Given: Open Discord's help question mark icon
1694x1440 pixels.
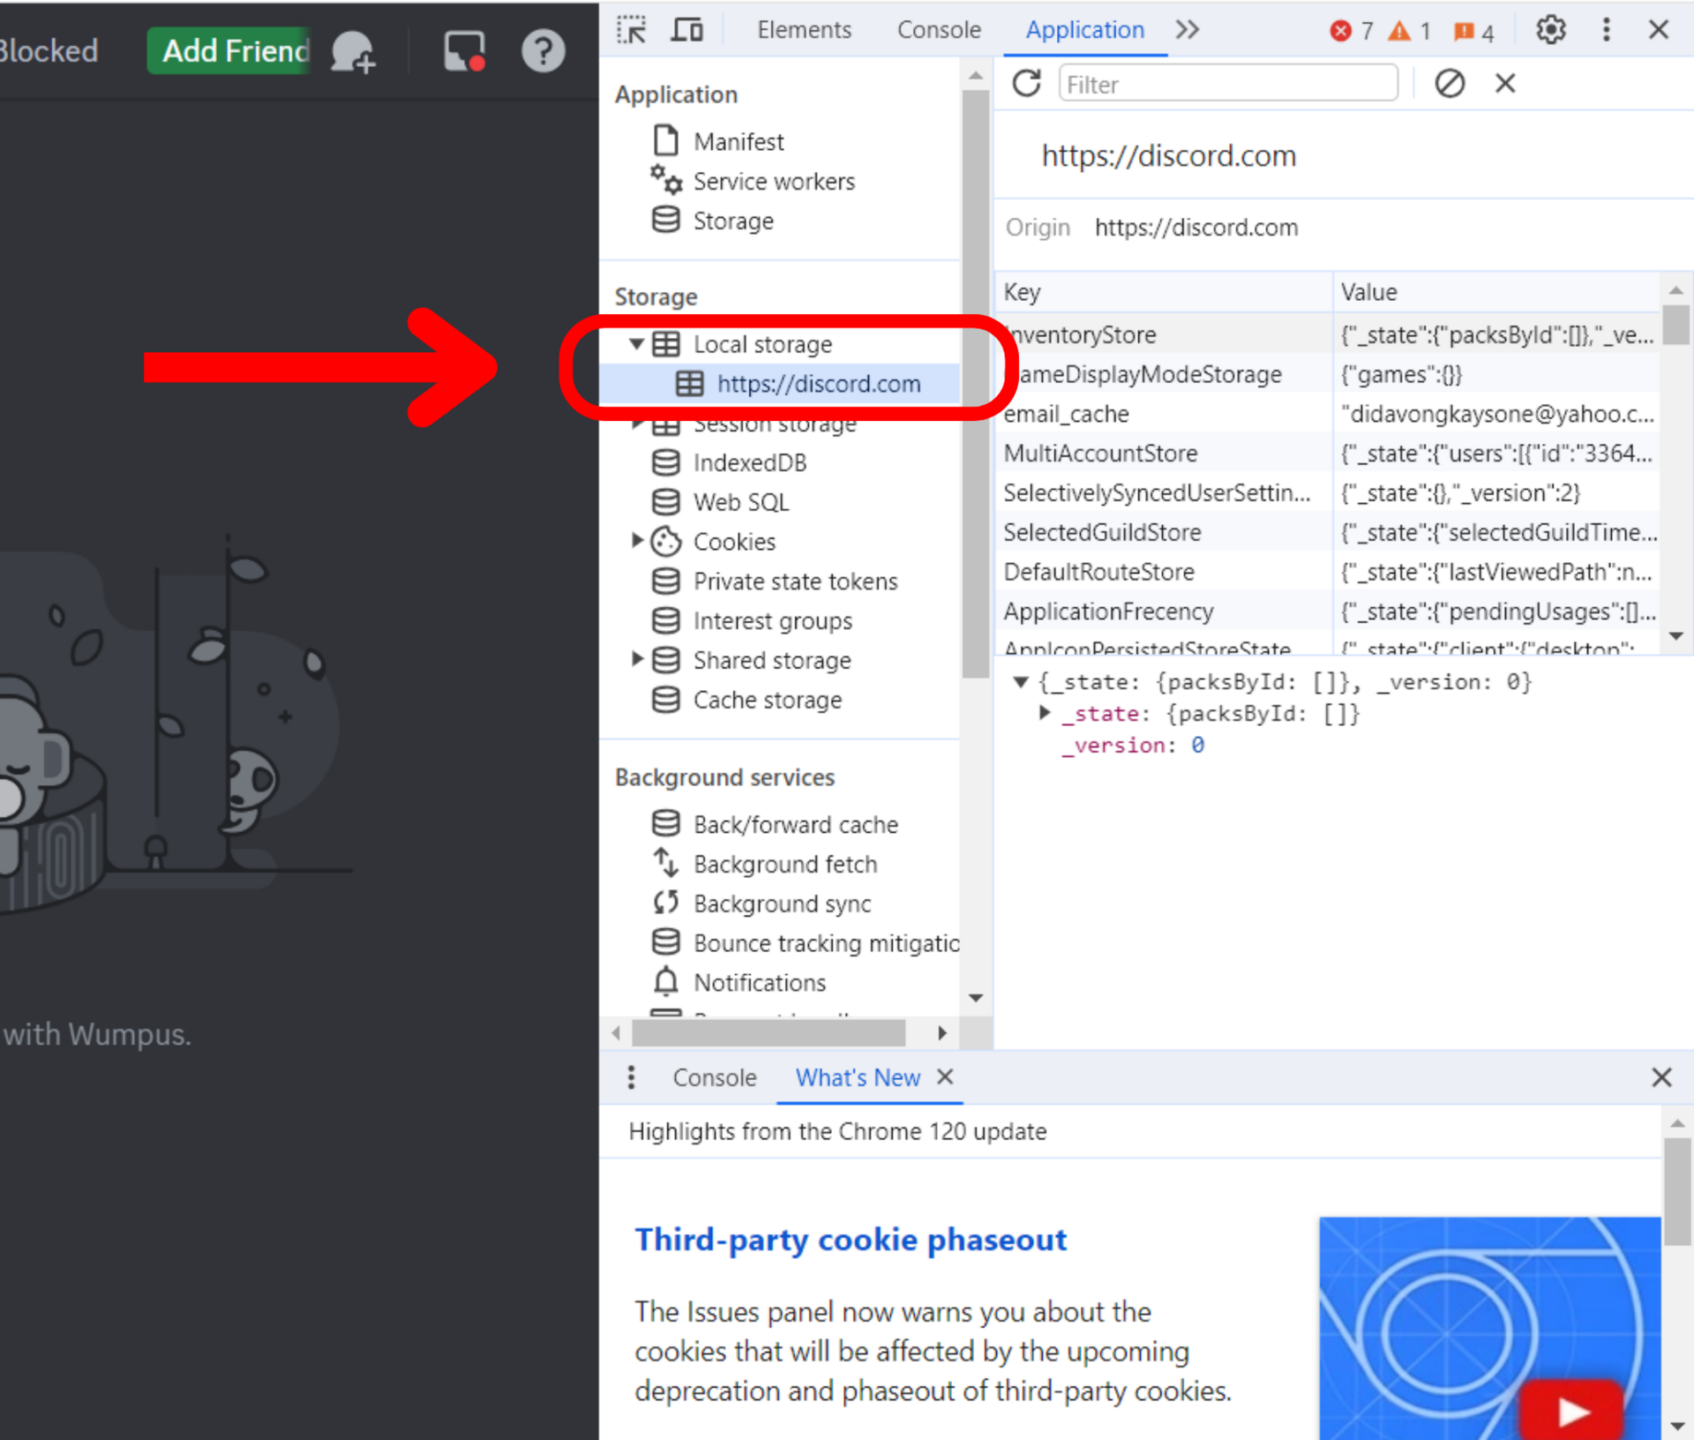Looking at the screenshot, I should (x=543, y=51).
